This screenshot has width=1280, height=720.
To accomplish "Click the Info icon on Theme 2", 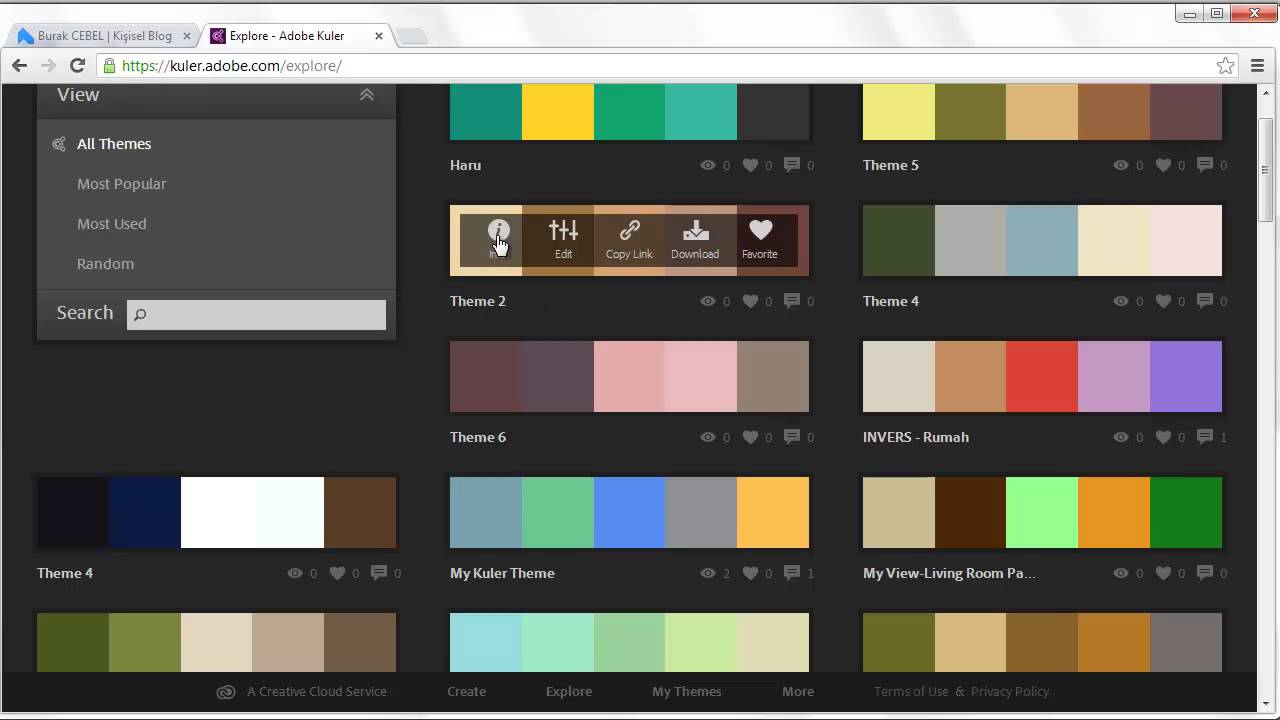I will pos(498,232).
